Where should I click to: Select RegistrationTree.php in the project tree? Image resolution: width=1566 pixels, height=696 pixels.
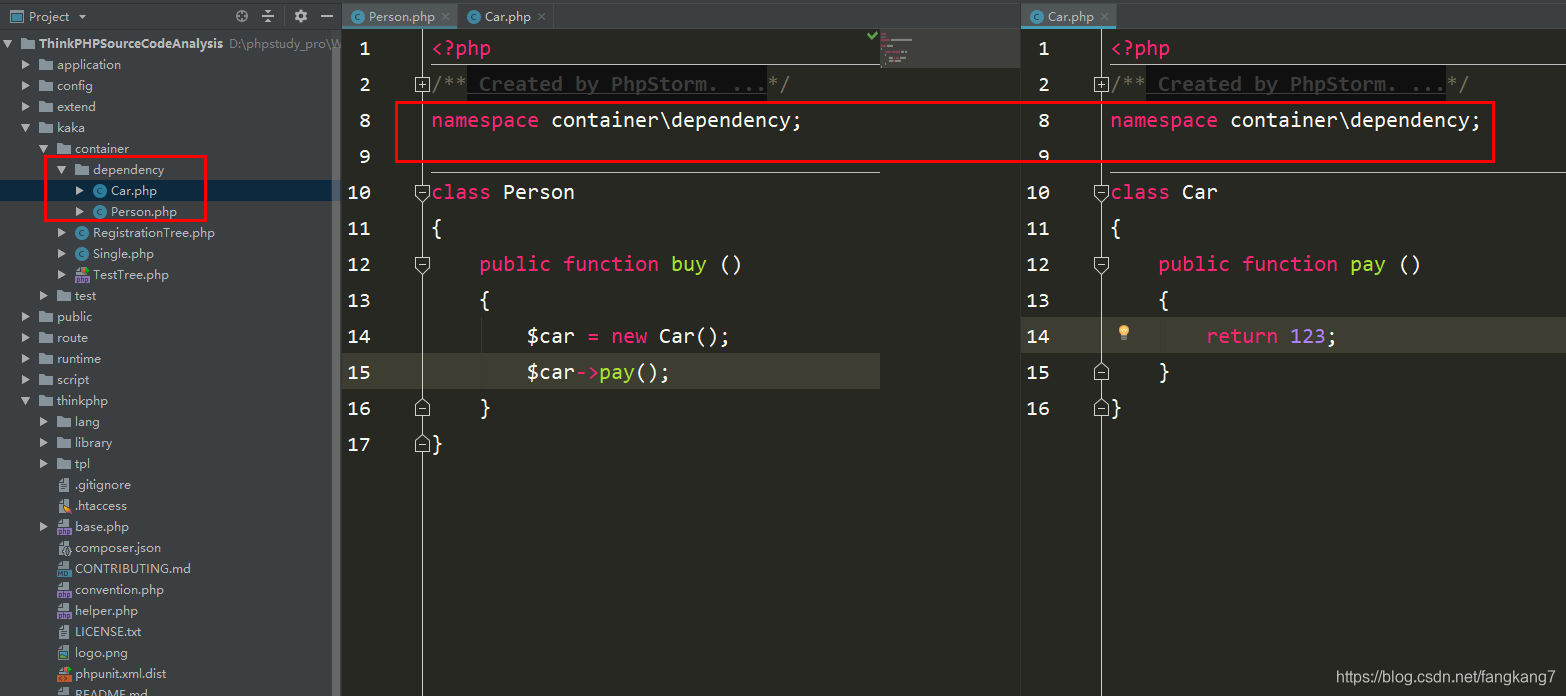pos(153,233)
